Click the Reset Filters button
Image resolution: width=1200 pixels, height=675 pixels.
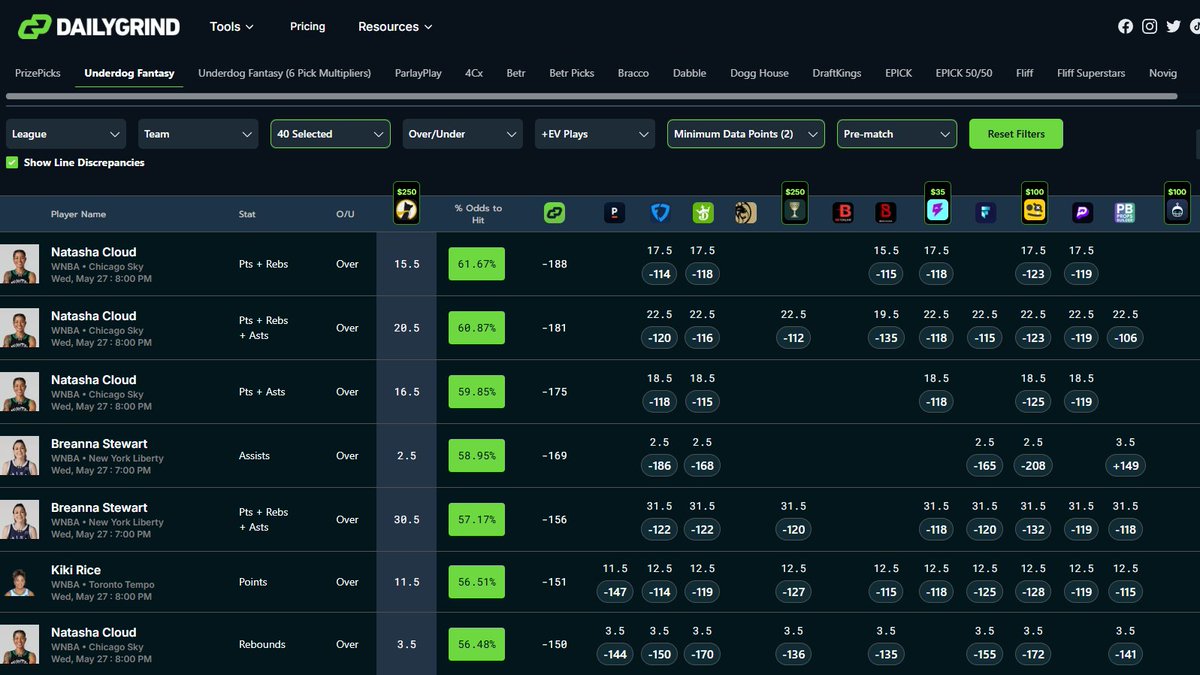tap(1016, 134)
